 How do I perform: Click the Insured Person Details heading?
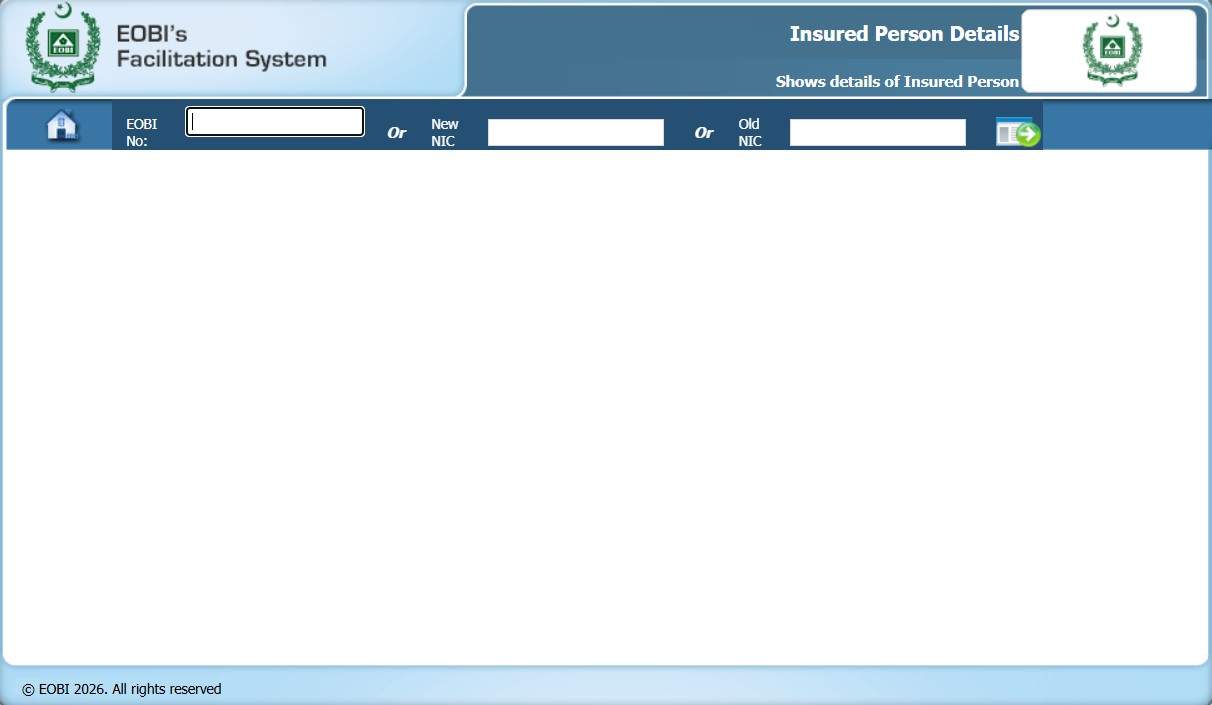click(x=903, y=33)
